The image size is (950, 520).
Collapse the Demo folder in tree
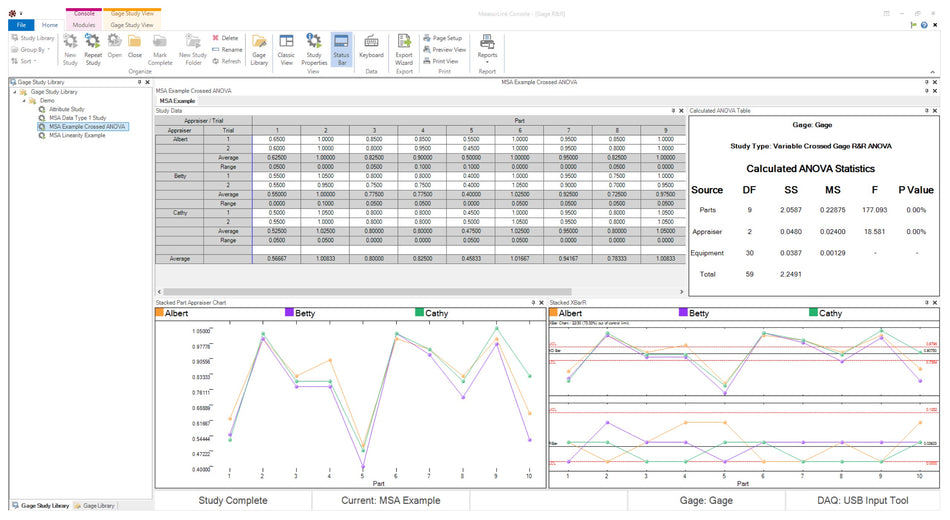25,100
